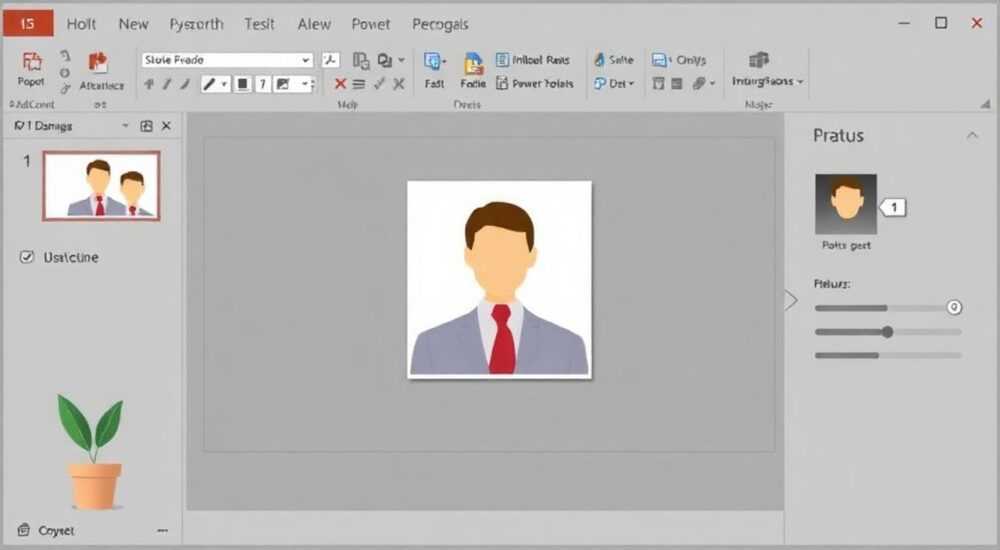Select the black filled square icon

[x=242, y=84]
